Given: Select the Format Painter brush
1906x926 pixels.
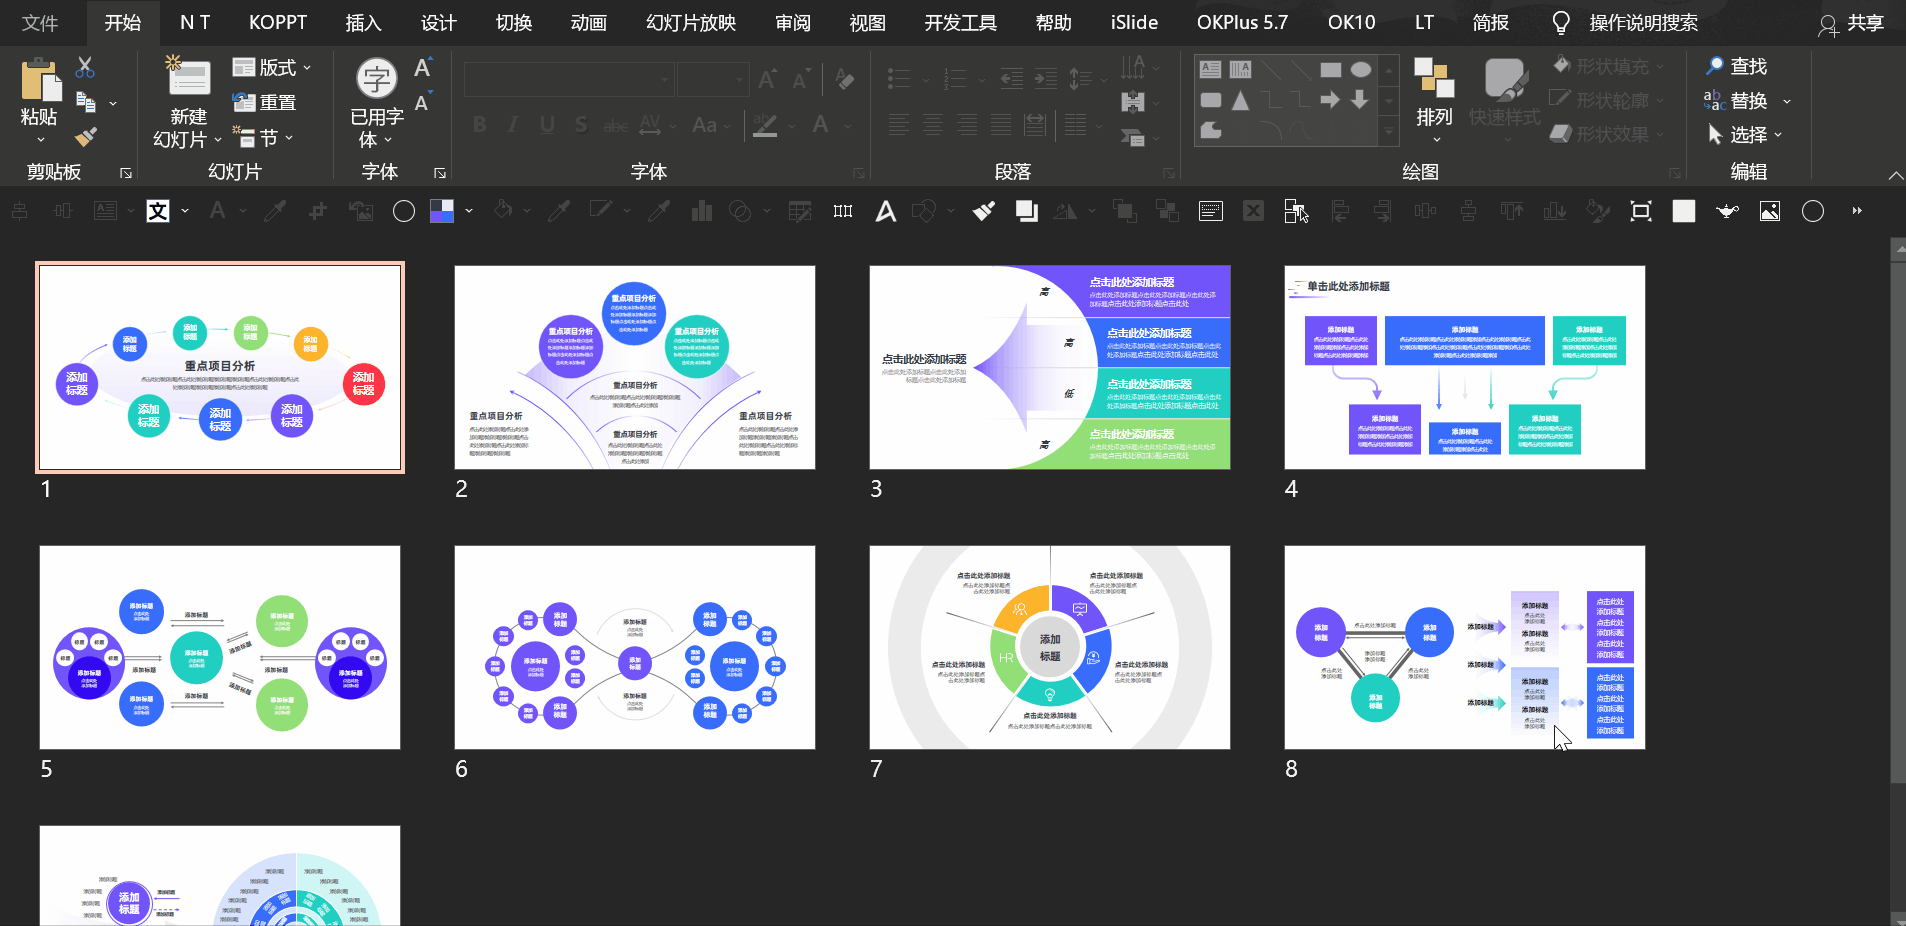Looking at the screenshot, I should point(86,136).
